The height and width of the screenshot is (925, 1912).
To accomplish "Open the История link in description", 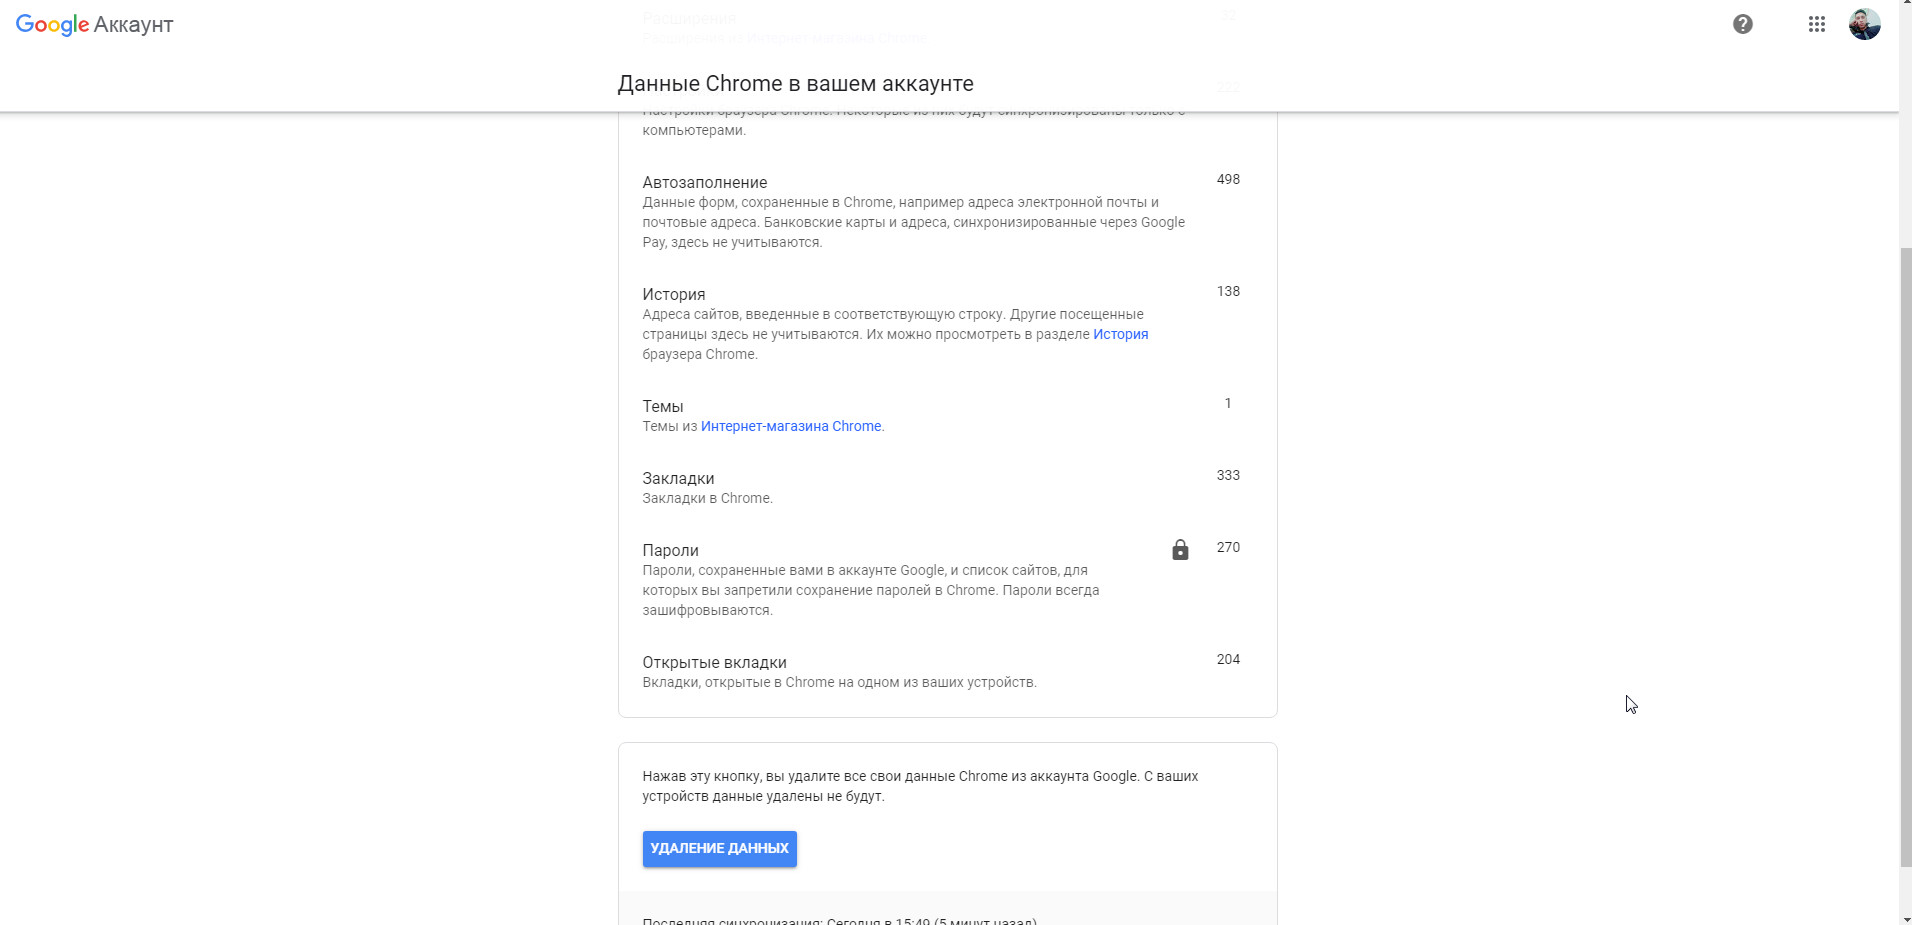I will click(1120, 334).
